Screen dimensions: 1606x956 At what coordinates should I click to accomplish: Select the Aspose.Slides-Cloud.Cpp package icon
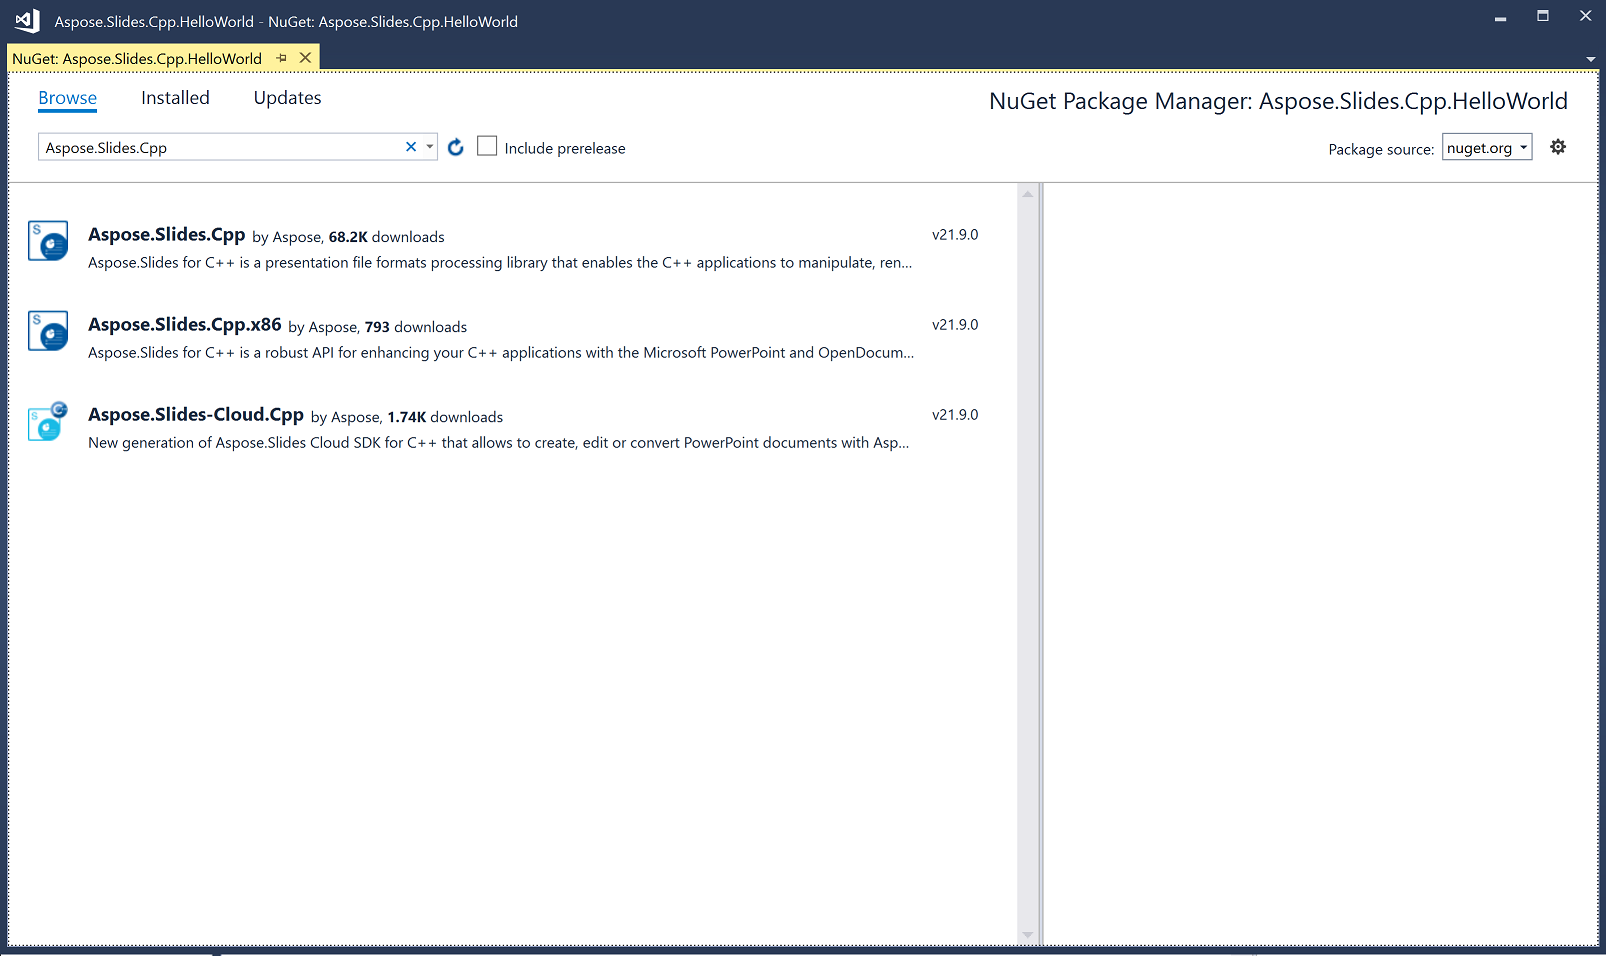48,421
